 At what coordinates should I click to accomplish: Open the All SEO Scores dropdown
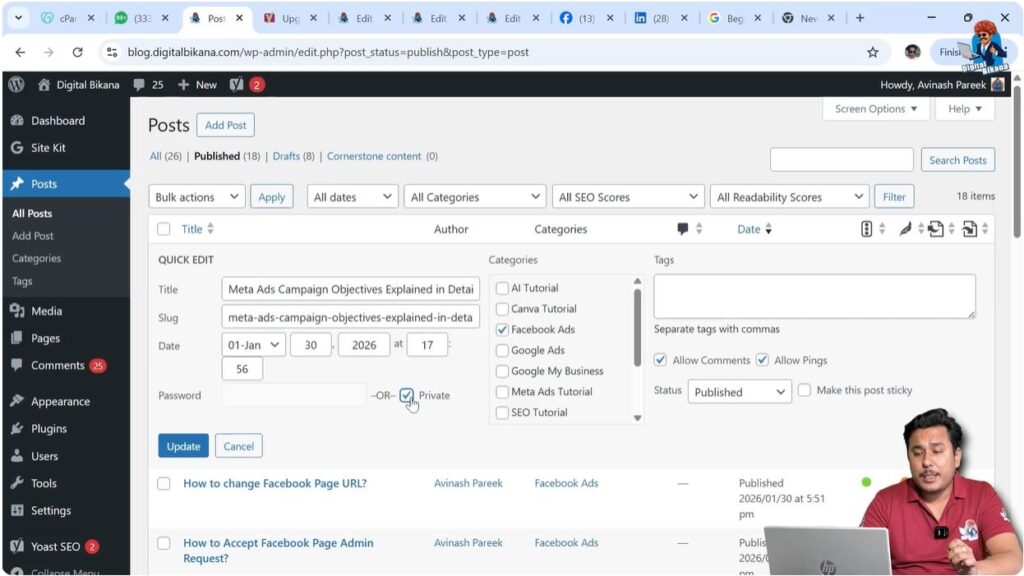(629, 197)
